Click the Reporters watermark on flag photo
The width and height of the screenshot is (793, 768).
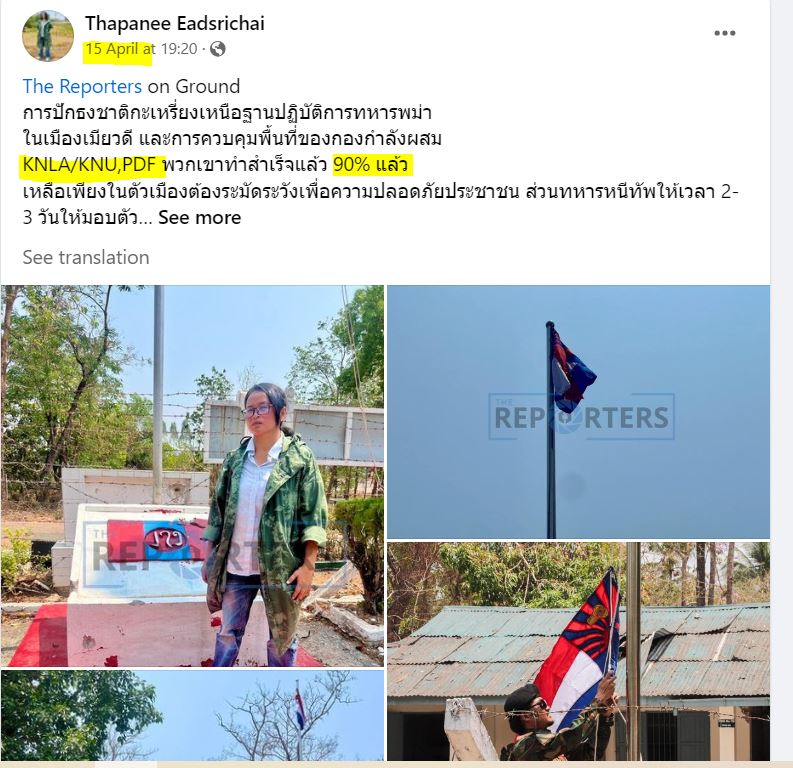click(581, 417)
